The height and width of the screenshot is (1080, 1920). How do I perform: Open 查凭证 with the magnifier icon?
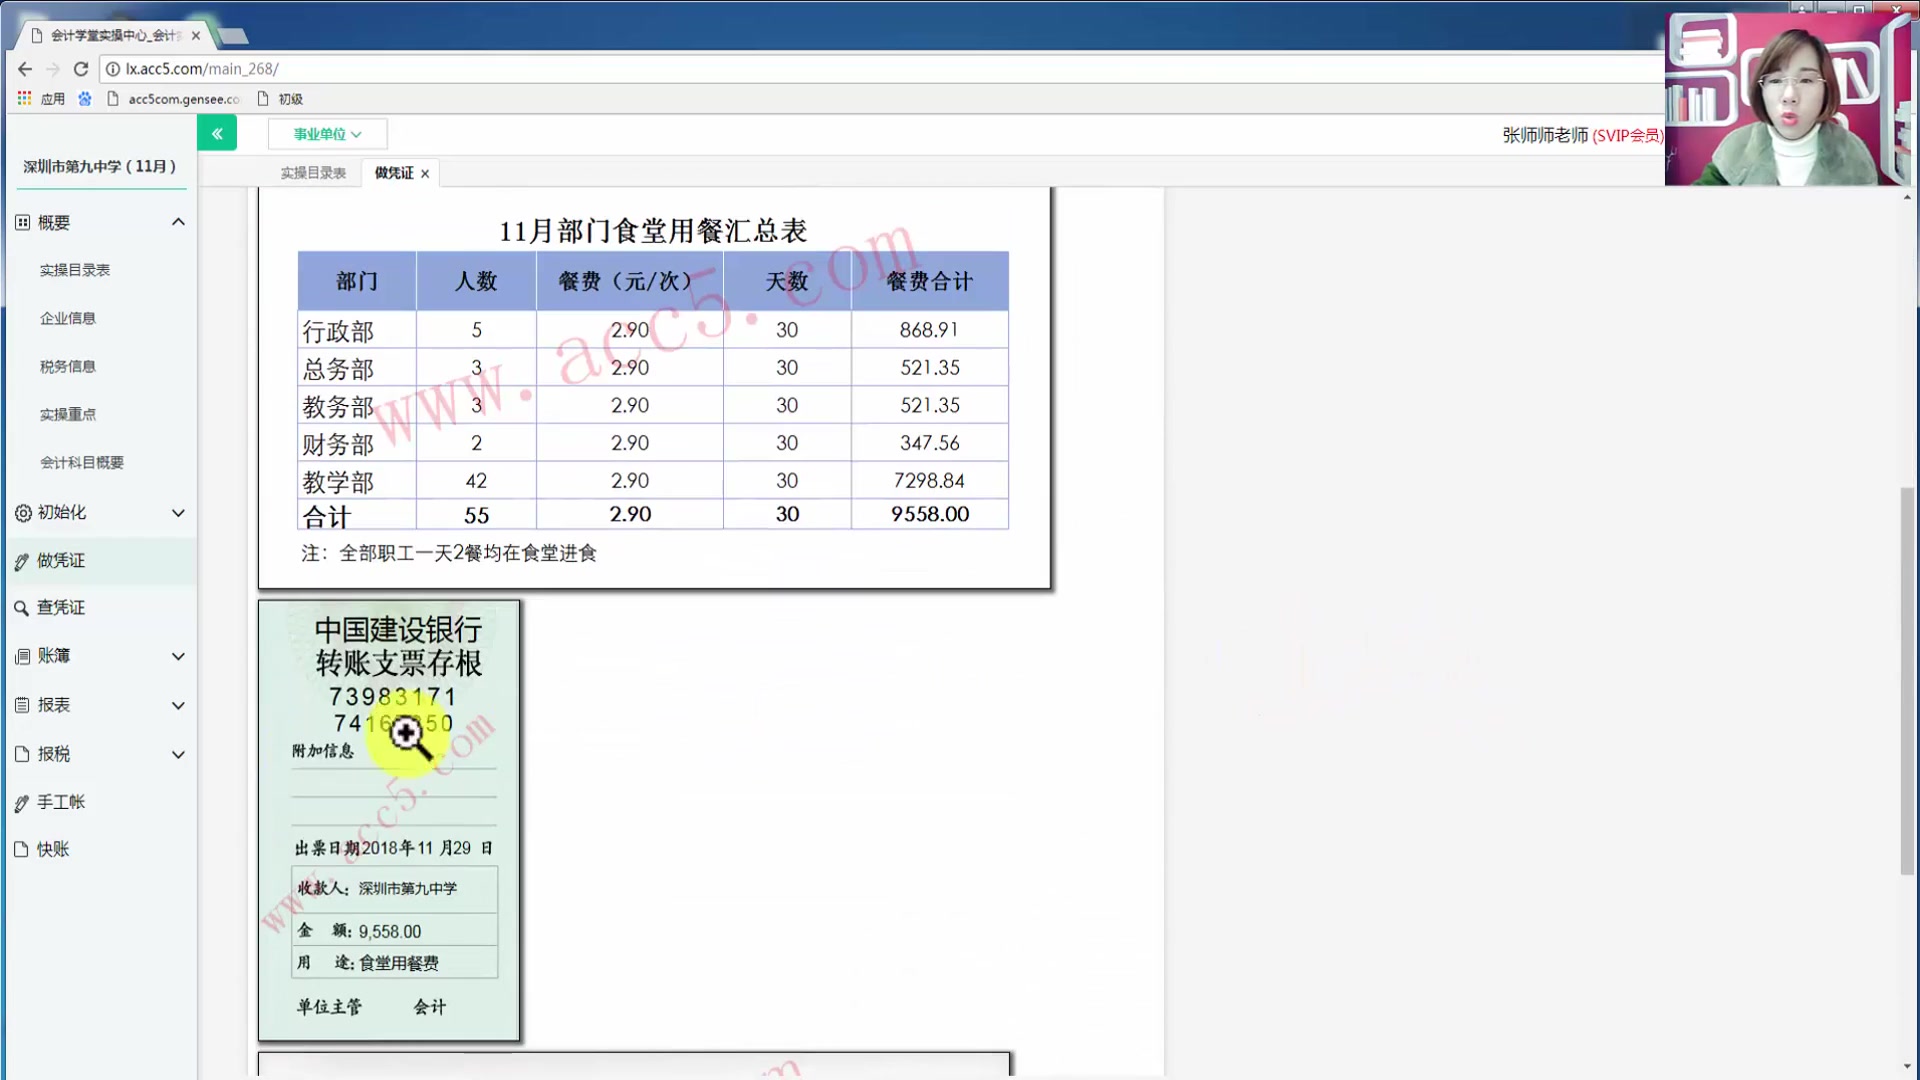22,608
